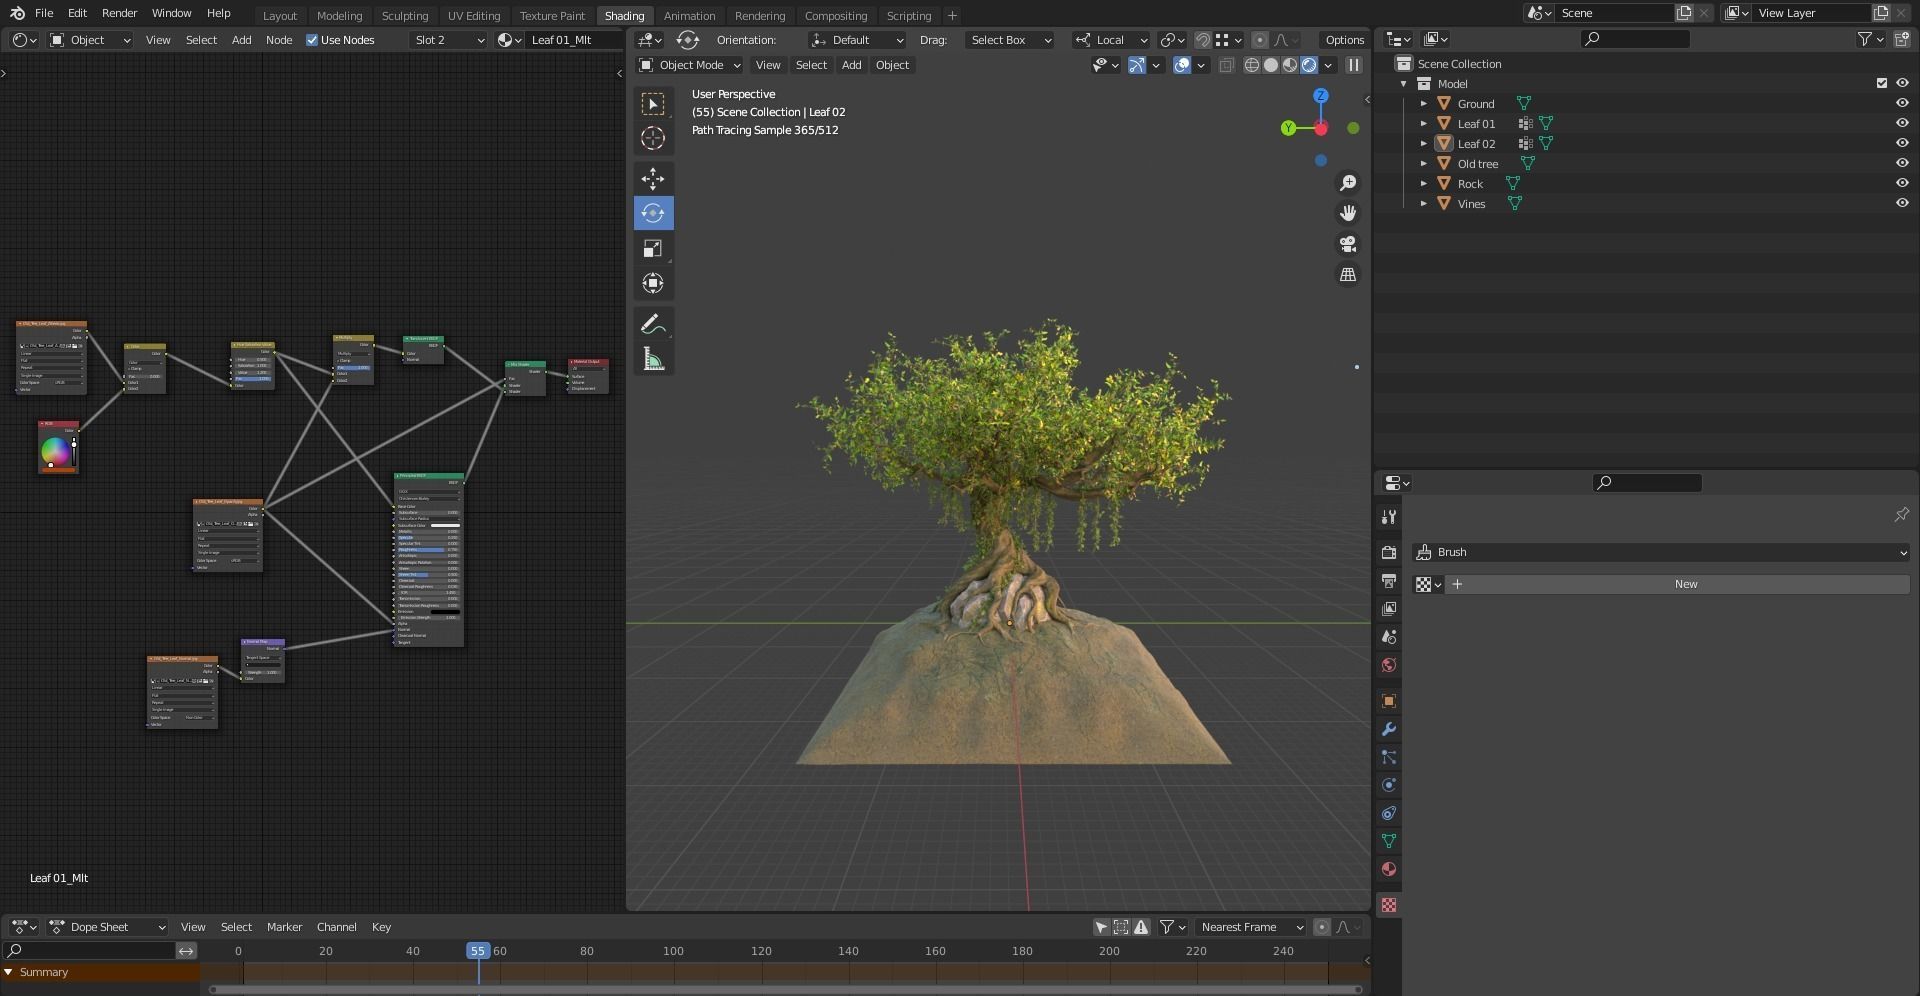1920x996 pixels.
Task: Select the Annotate tool
Action: click(653, 324)
